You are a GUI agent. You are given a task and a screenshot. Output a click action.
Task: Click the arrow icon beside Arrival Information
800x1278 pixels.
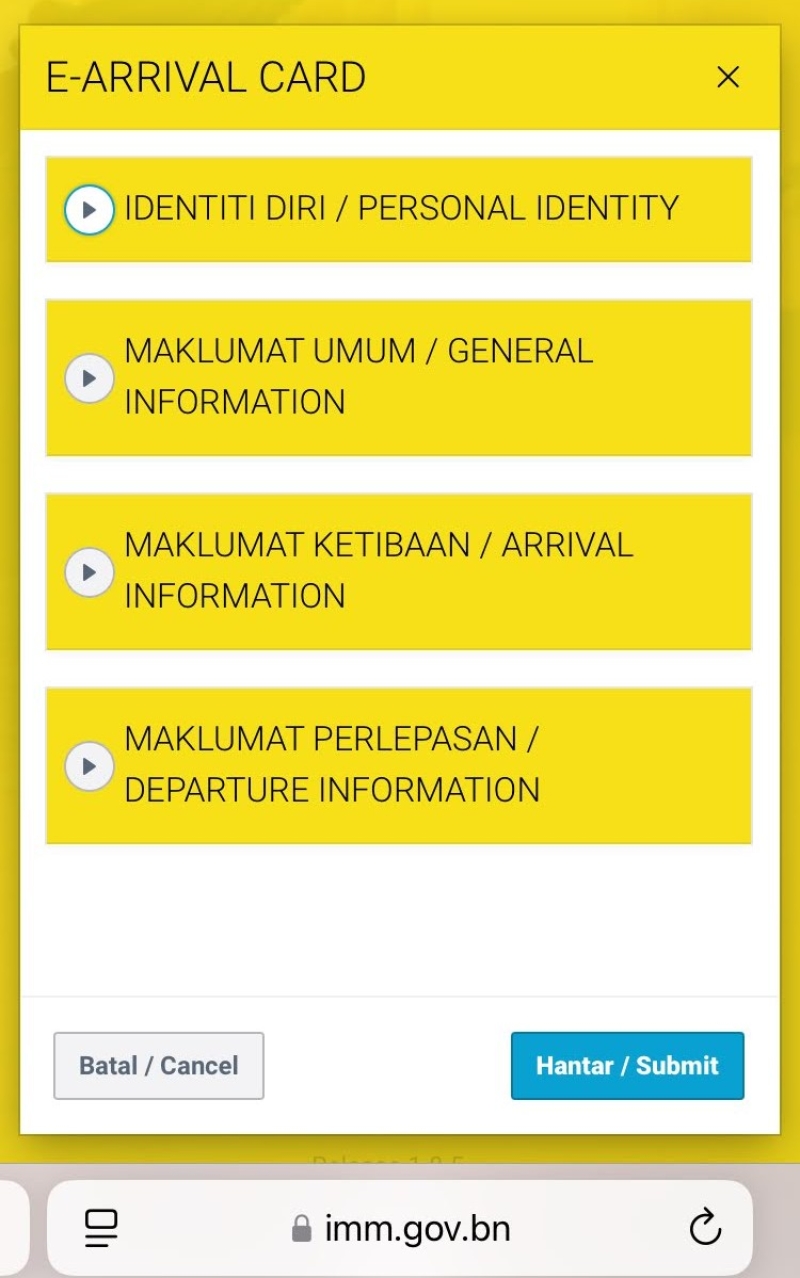89,573
